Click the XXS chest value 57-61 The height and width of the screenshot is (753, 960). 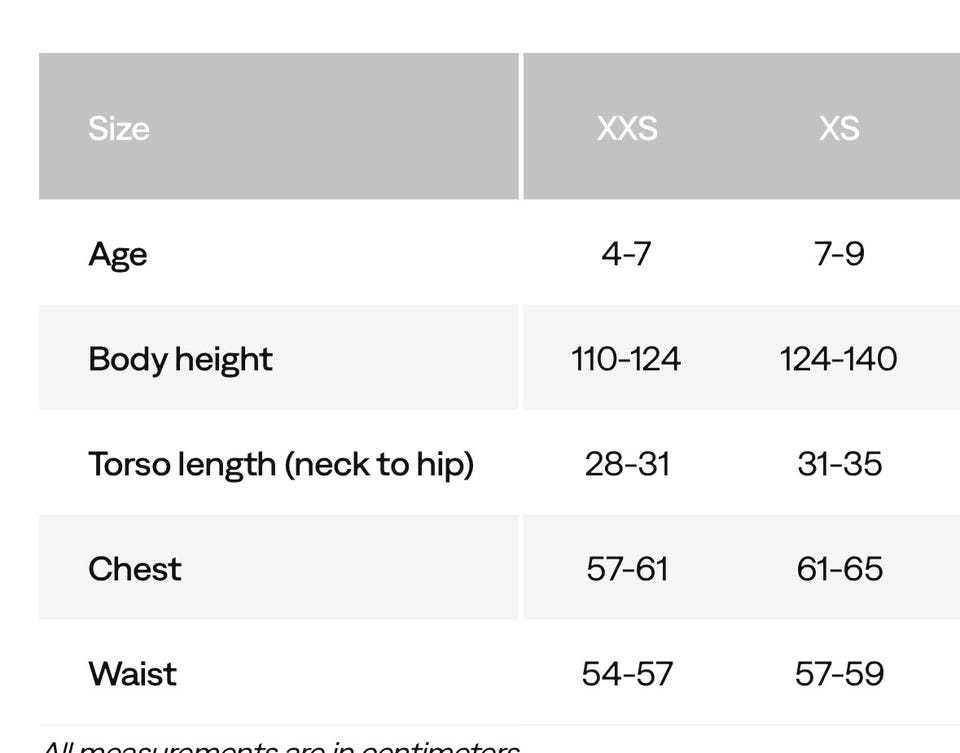point(627,569)
